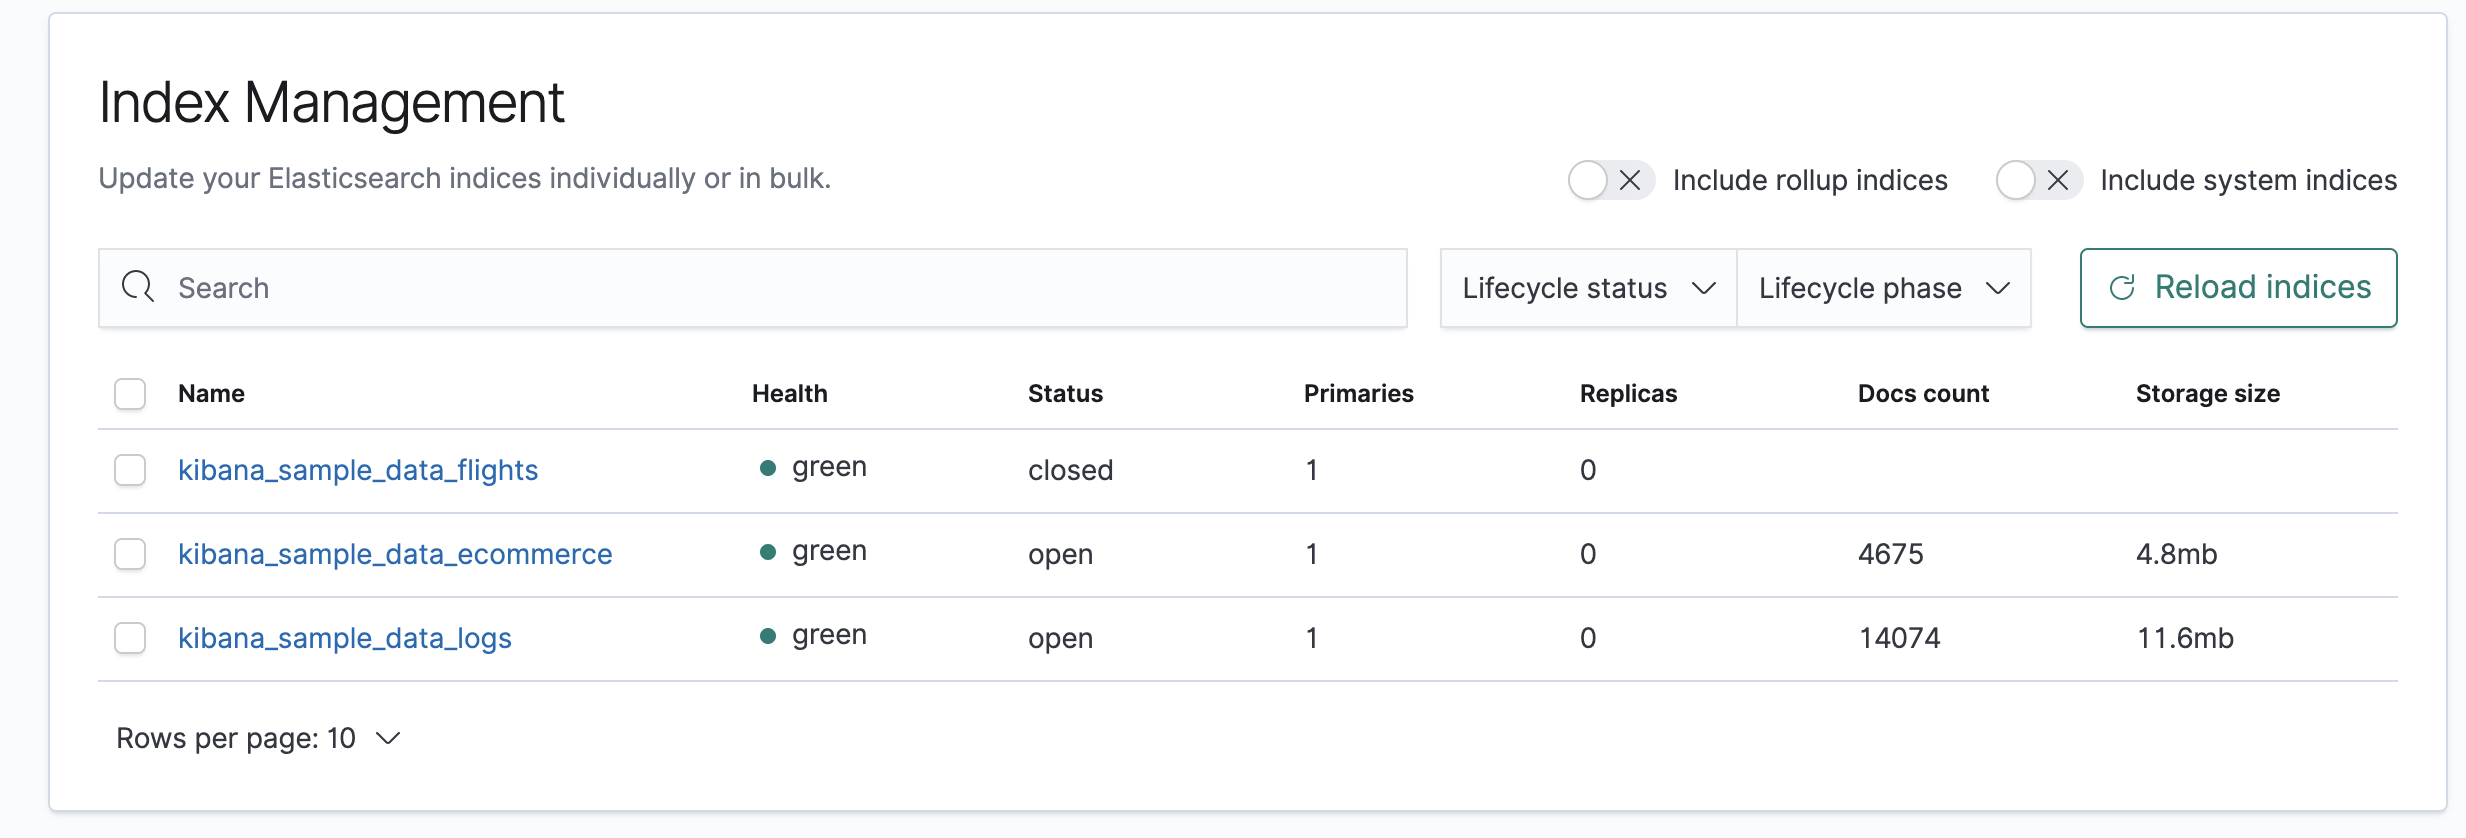Change Rows per page setting
The image size is (2466, 838).
(x=258, y=738)
